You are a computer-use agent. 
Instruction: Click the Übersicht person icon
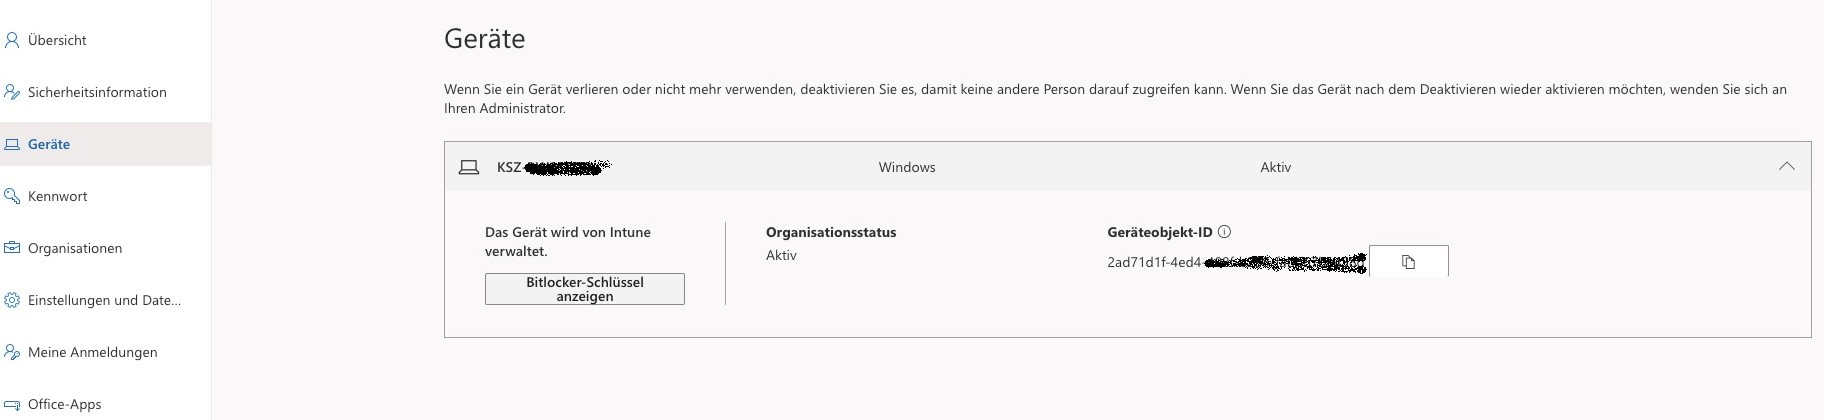(12, 40)
